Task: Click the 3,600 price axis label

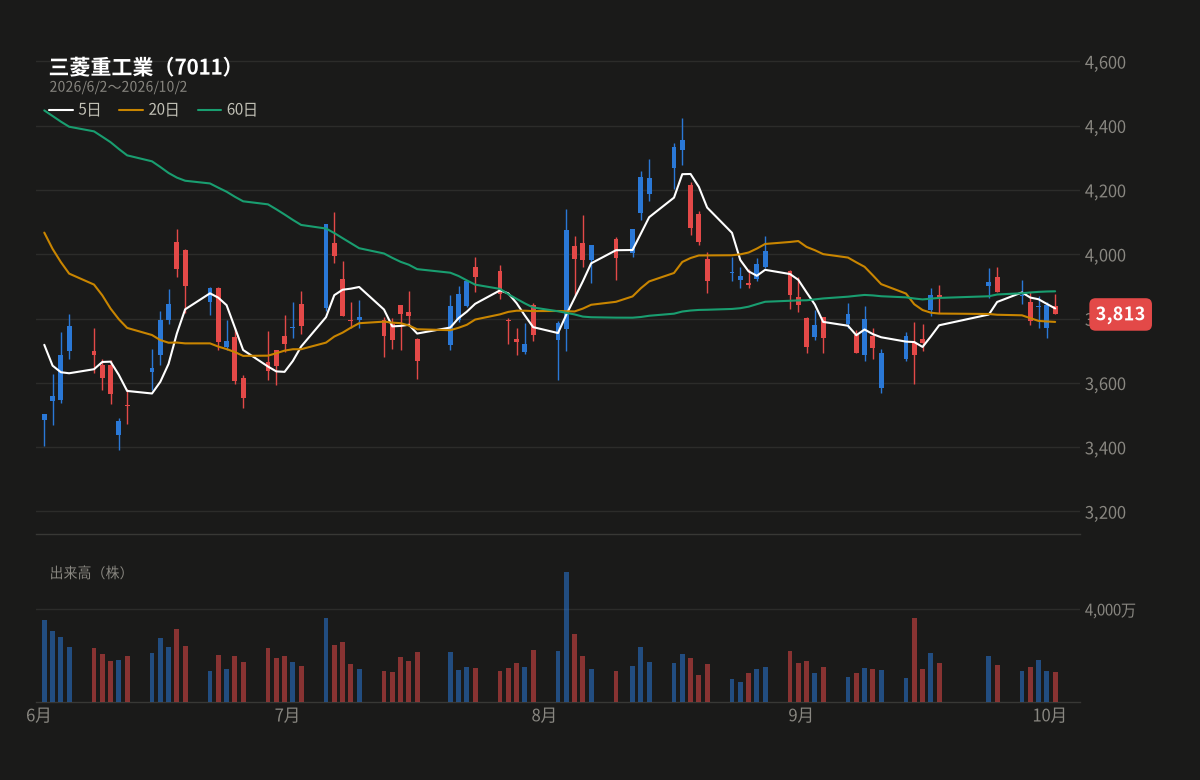Action: point(1105,384)
